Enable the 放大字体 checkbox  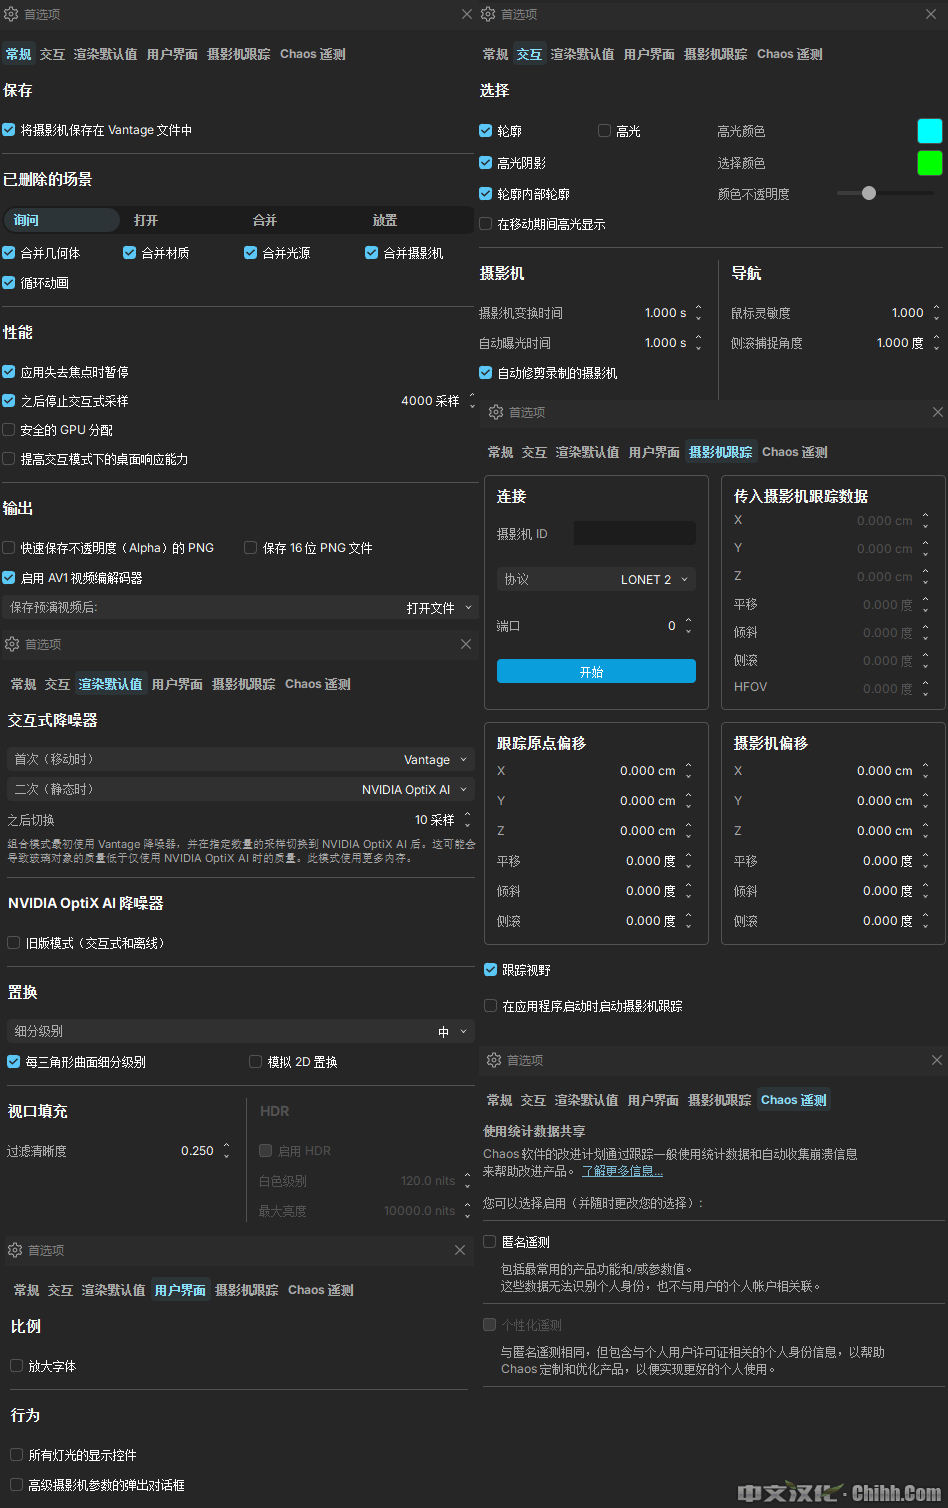17,1366
